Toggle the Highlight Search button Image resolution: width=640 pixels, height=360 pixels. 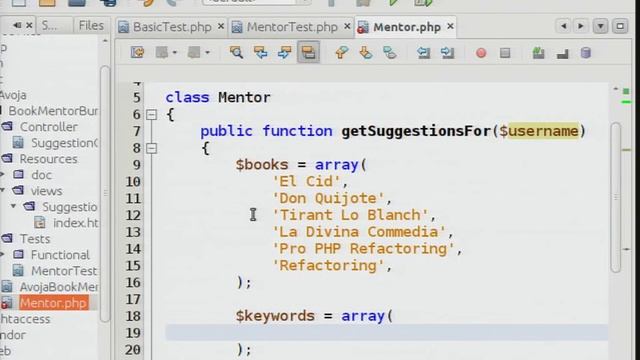coord(308,53)
